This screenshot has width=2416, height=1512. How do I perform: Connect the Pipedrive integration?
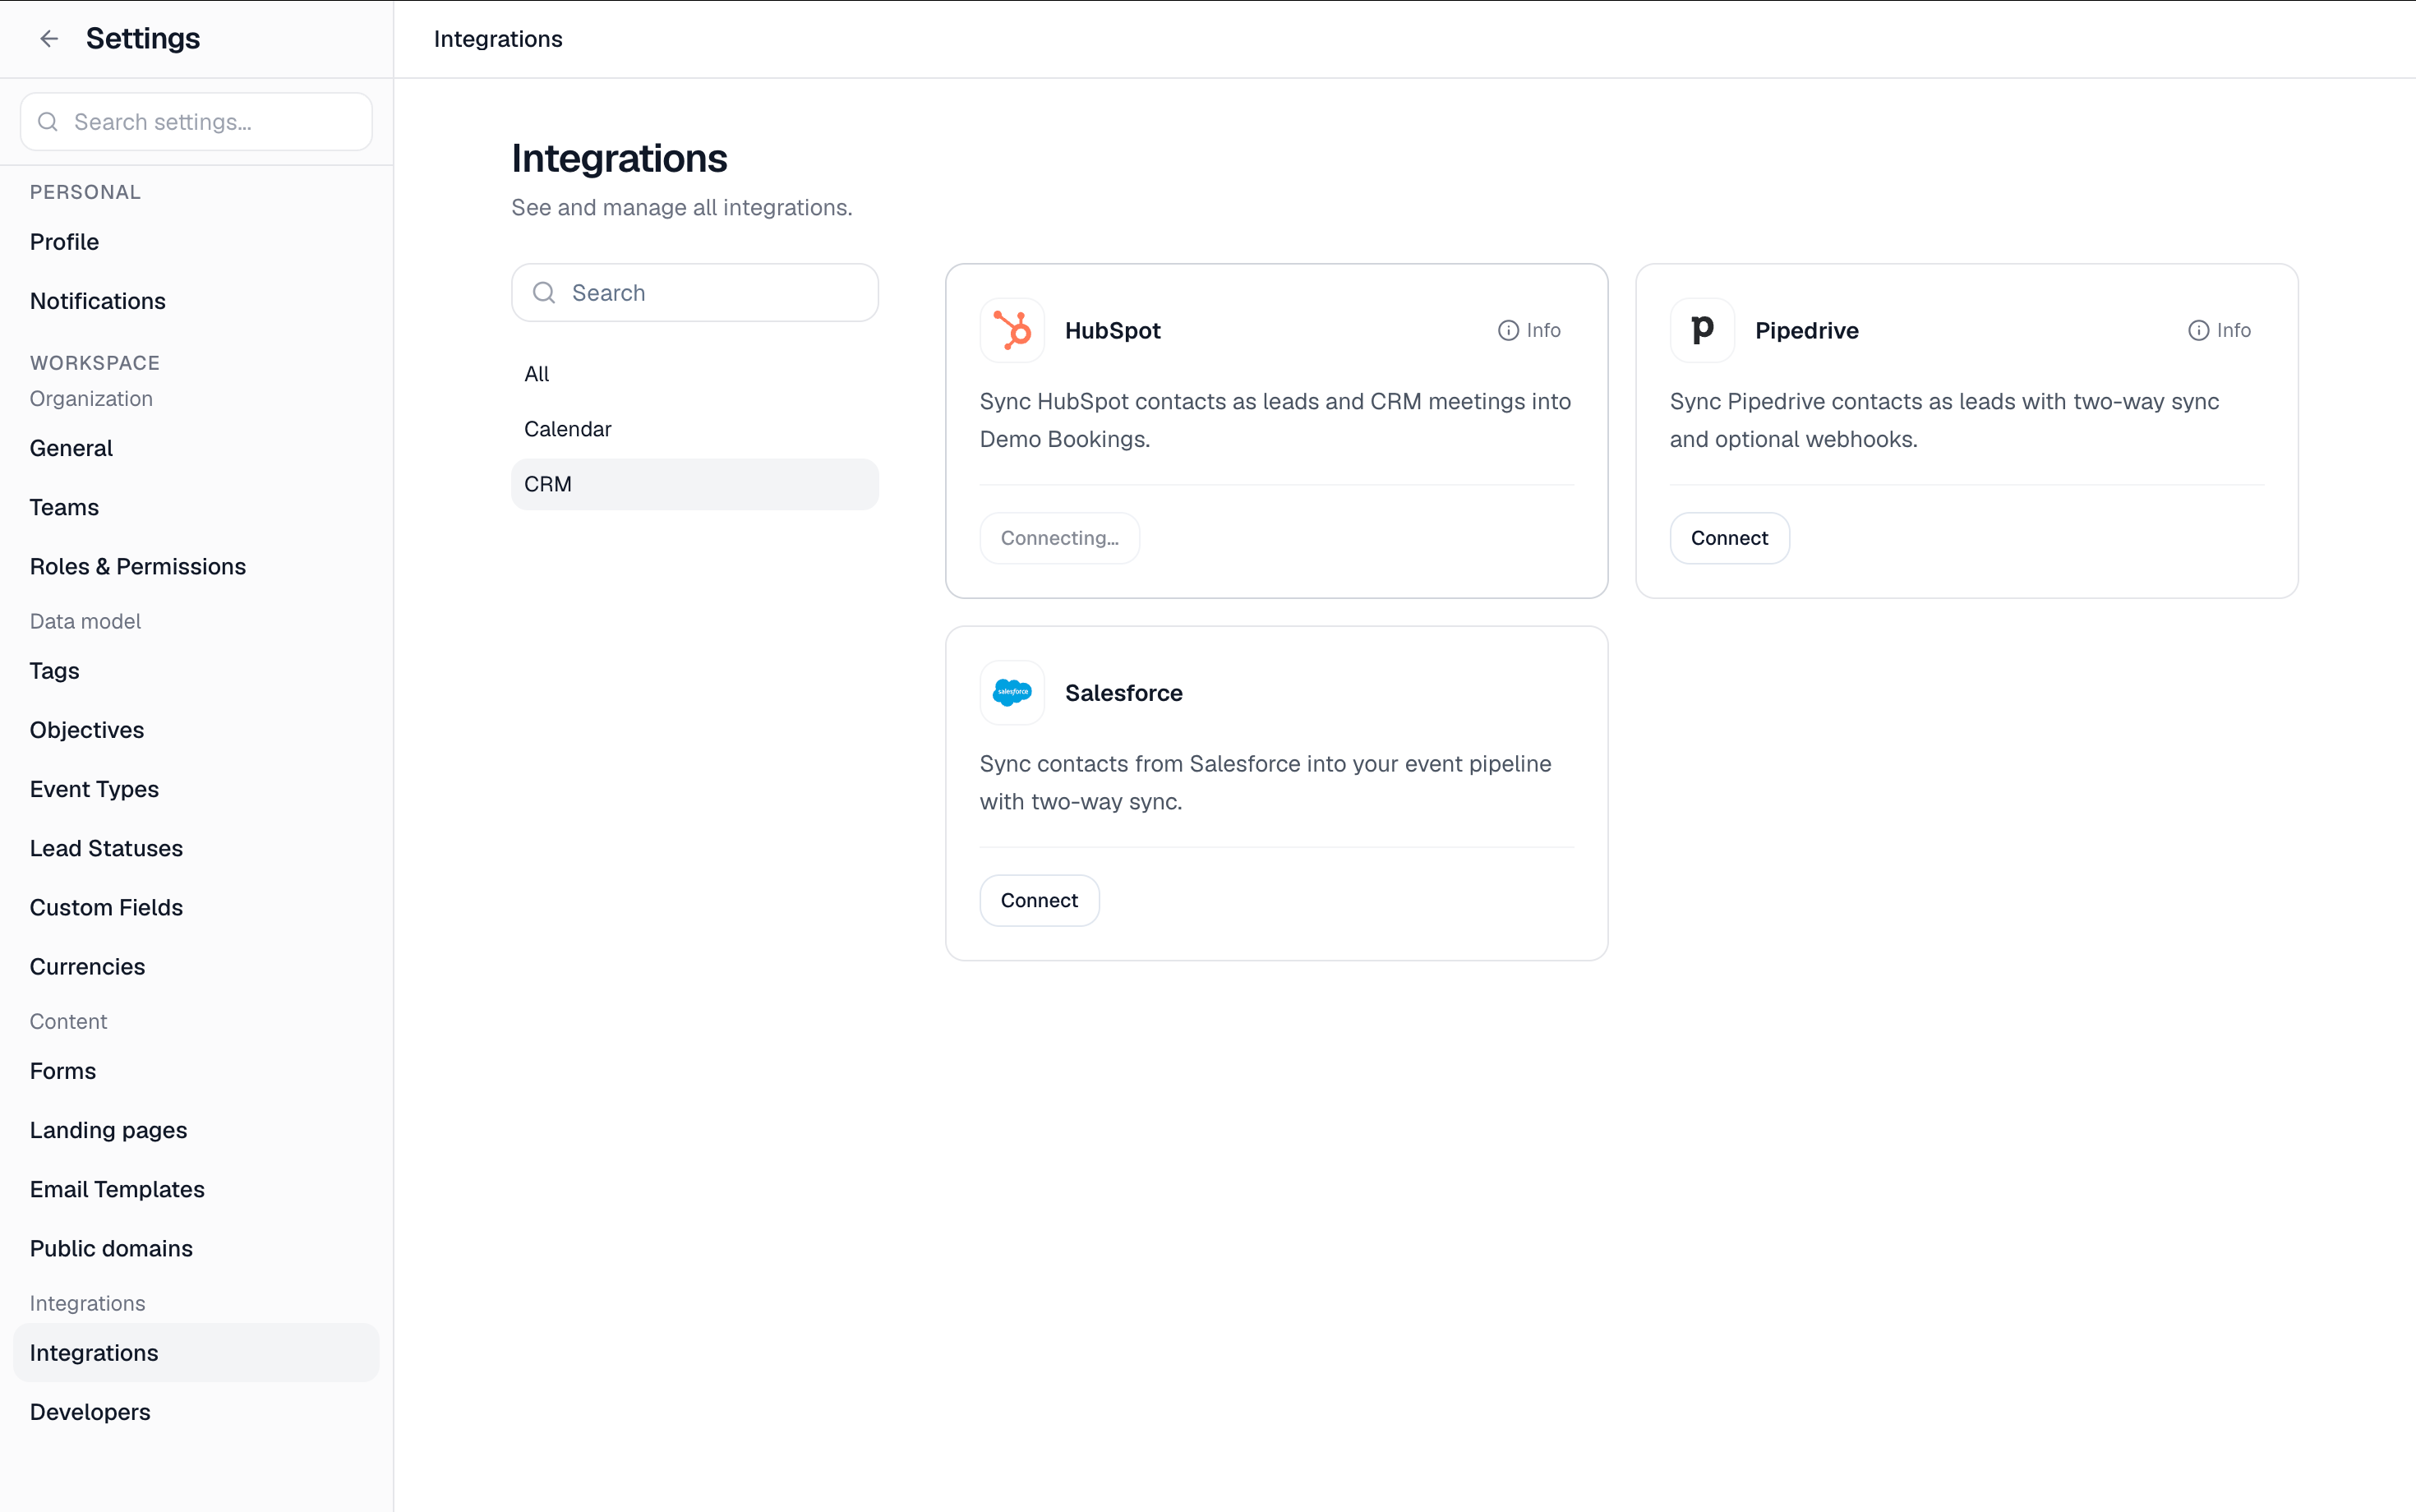[1729, 538]
